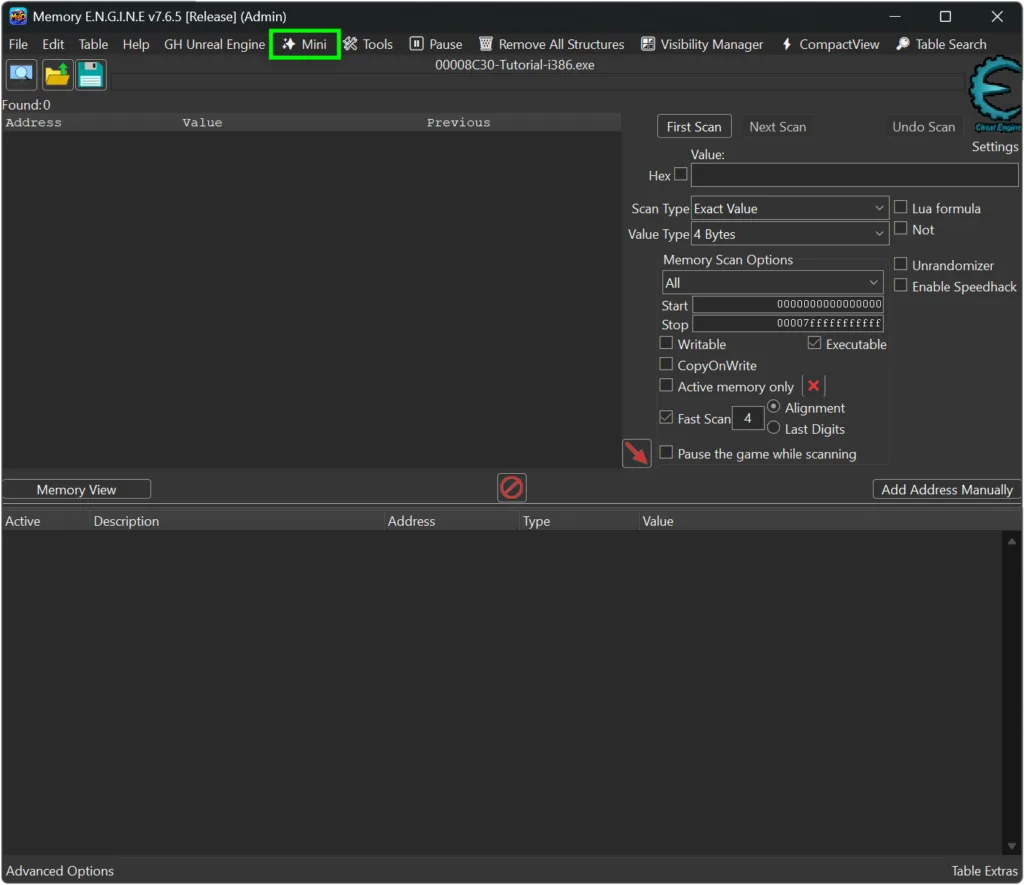Screen dimensions: 1024x885
Task: Toggle the Writable checkbox
Action: (665, 343)
